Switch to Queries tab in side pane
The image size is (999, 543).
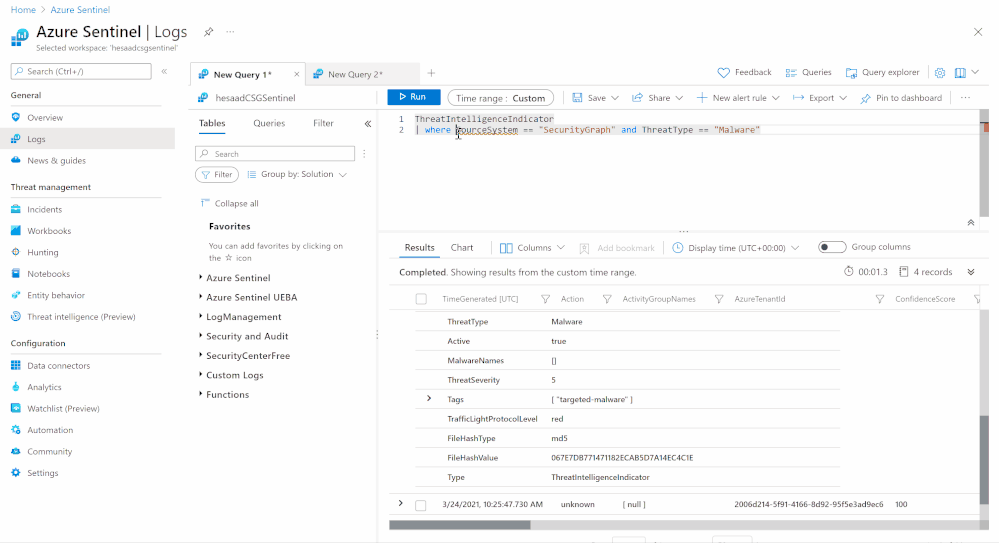(269, 124)
